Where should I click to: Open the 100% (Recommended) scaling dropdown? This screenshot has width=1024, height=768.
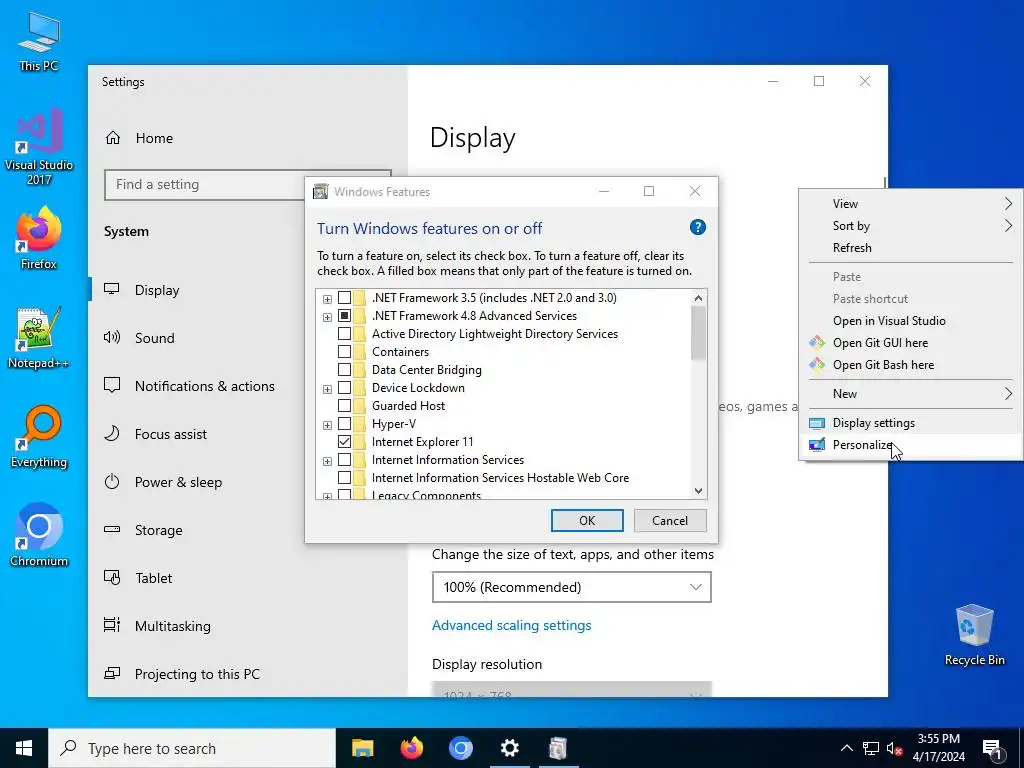571,587
